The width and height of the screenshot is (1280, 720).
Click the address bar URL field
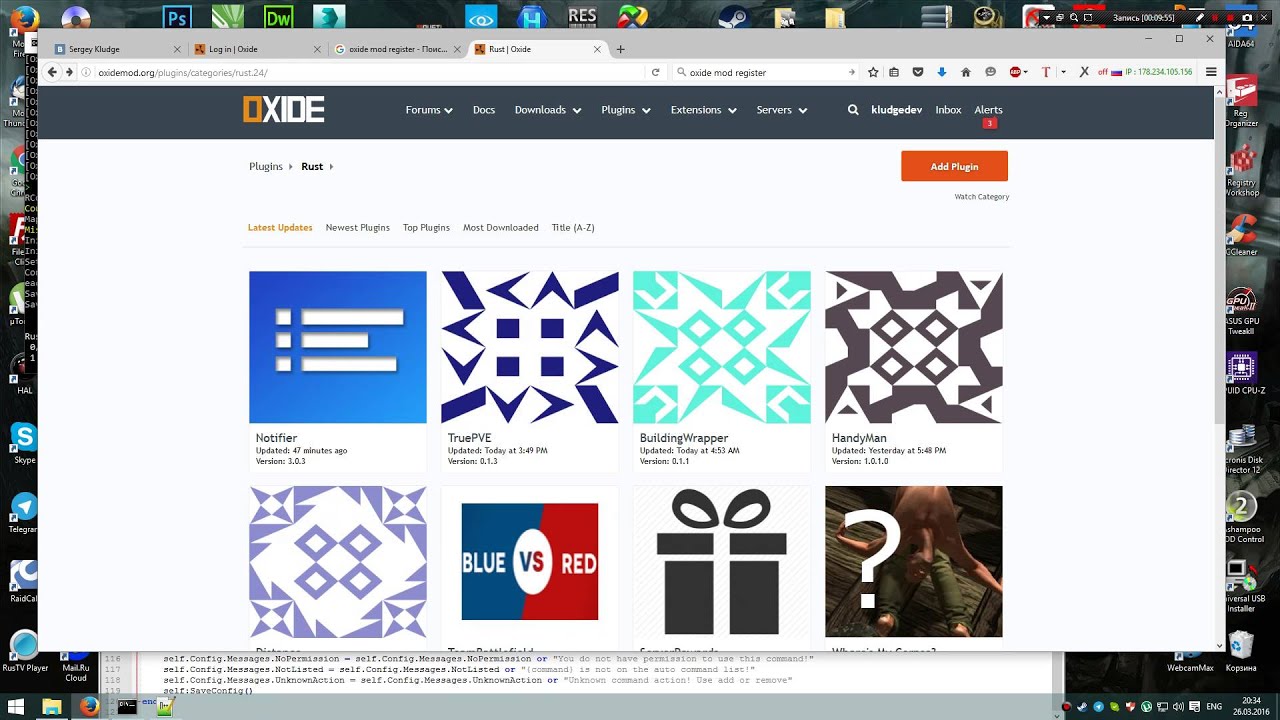(x=360, y=72)
